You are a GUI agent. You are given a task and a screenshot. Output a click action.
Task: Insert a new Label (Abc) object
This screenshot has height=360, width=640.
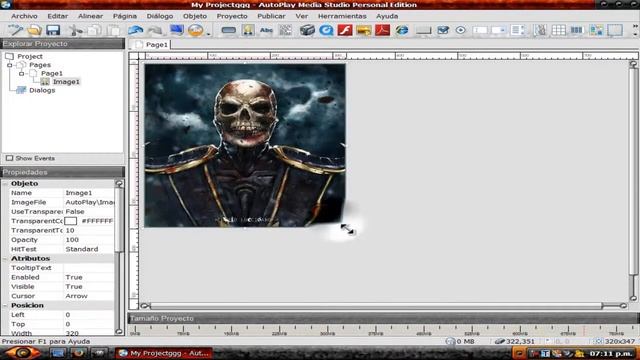pos(267,30)
